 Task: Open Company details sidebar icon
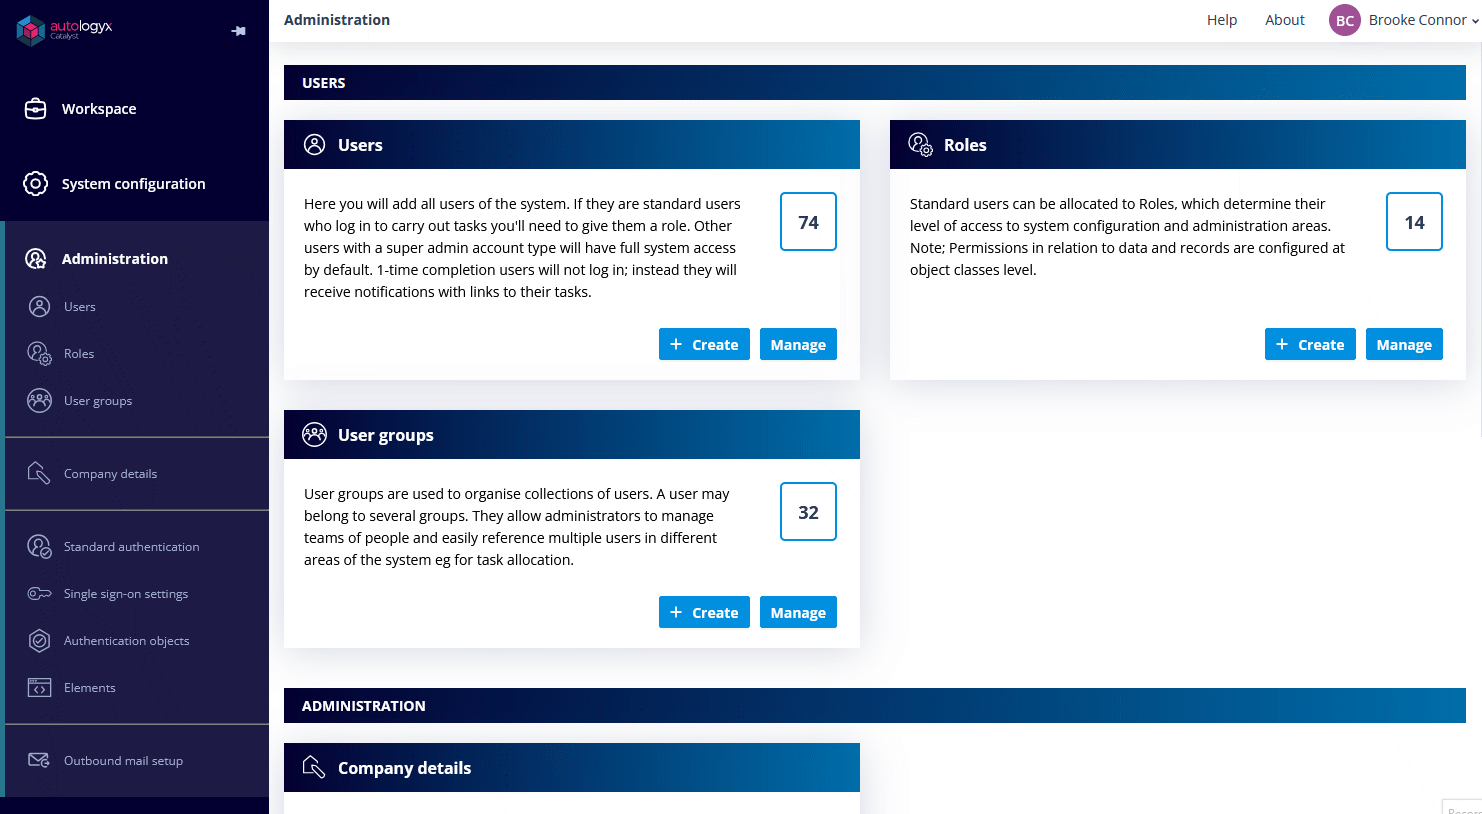tap(39, 474)
